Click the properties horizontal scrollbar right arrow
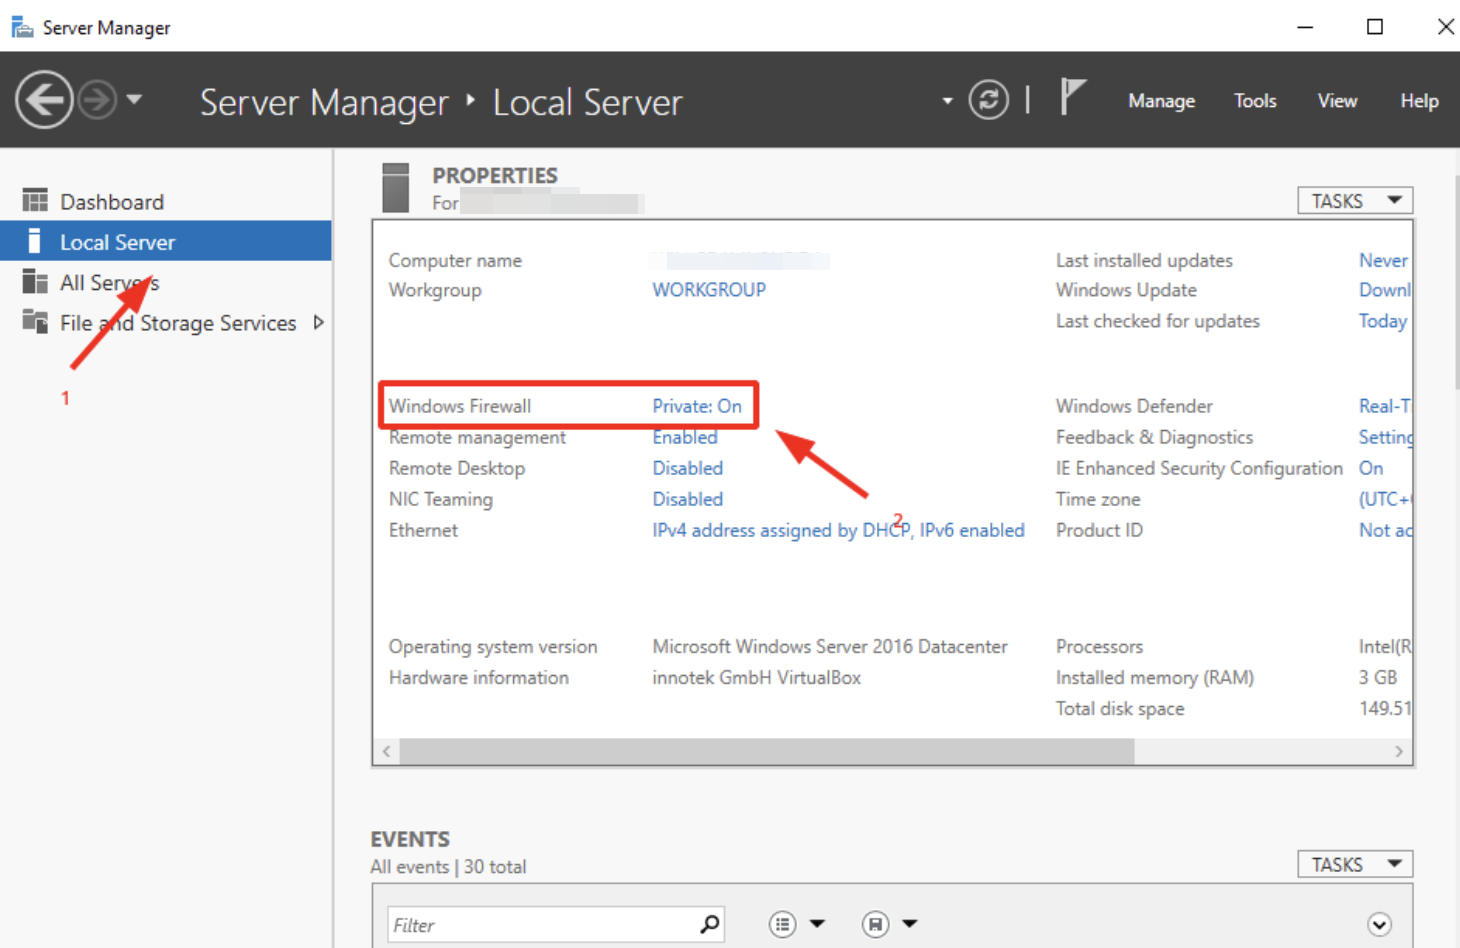 click(x=1398, y=752)
